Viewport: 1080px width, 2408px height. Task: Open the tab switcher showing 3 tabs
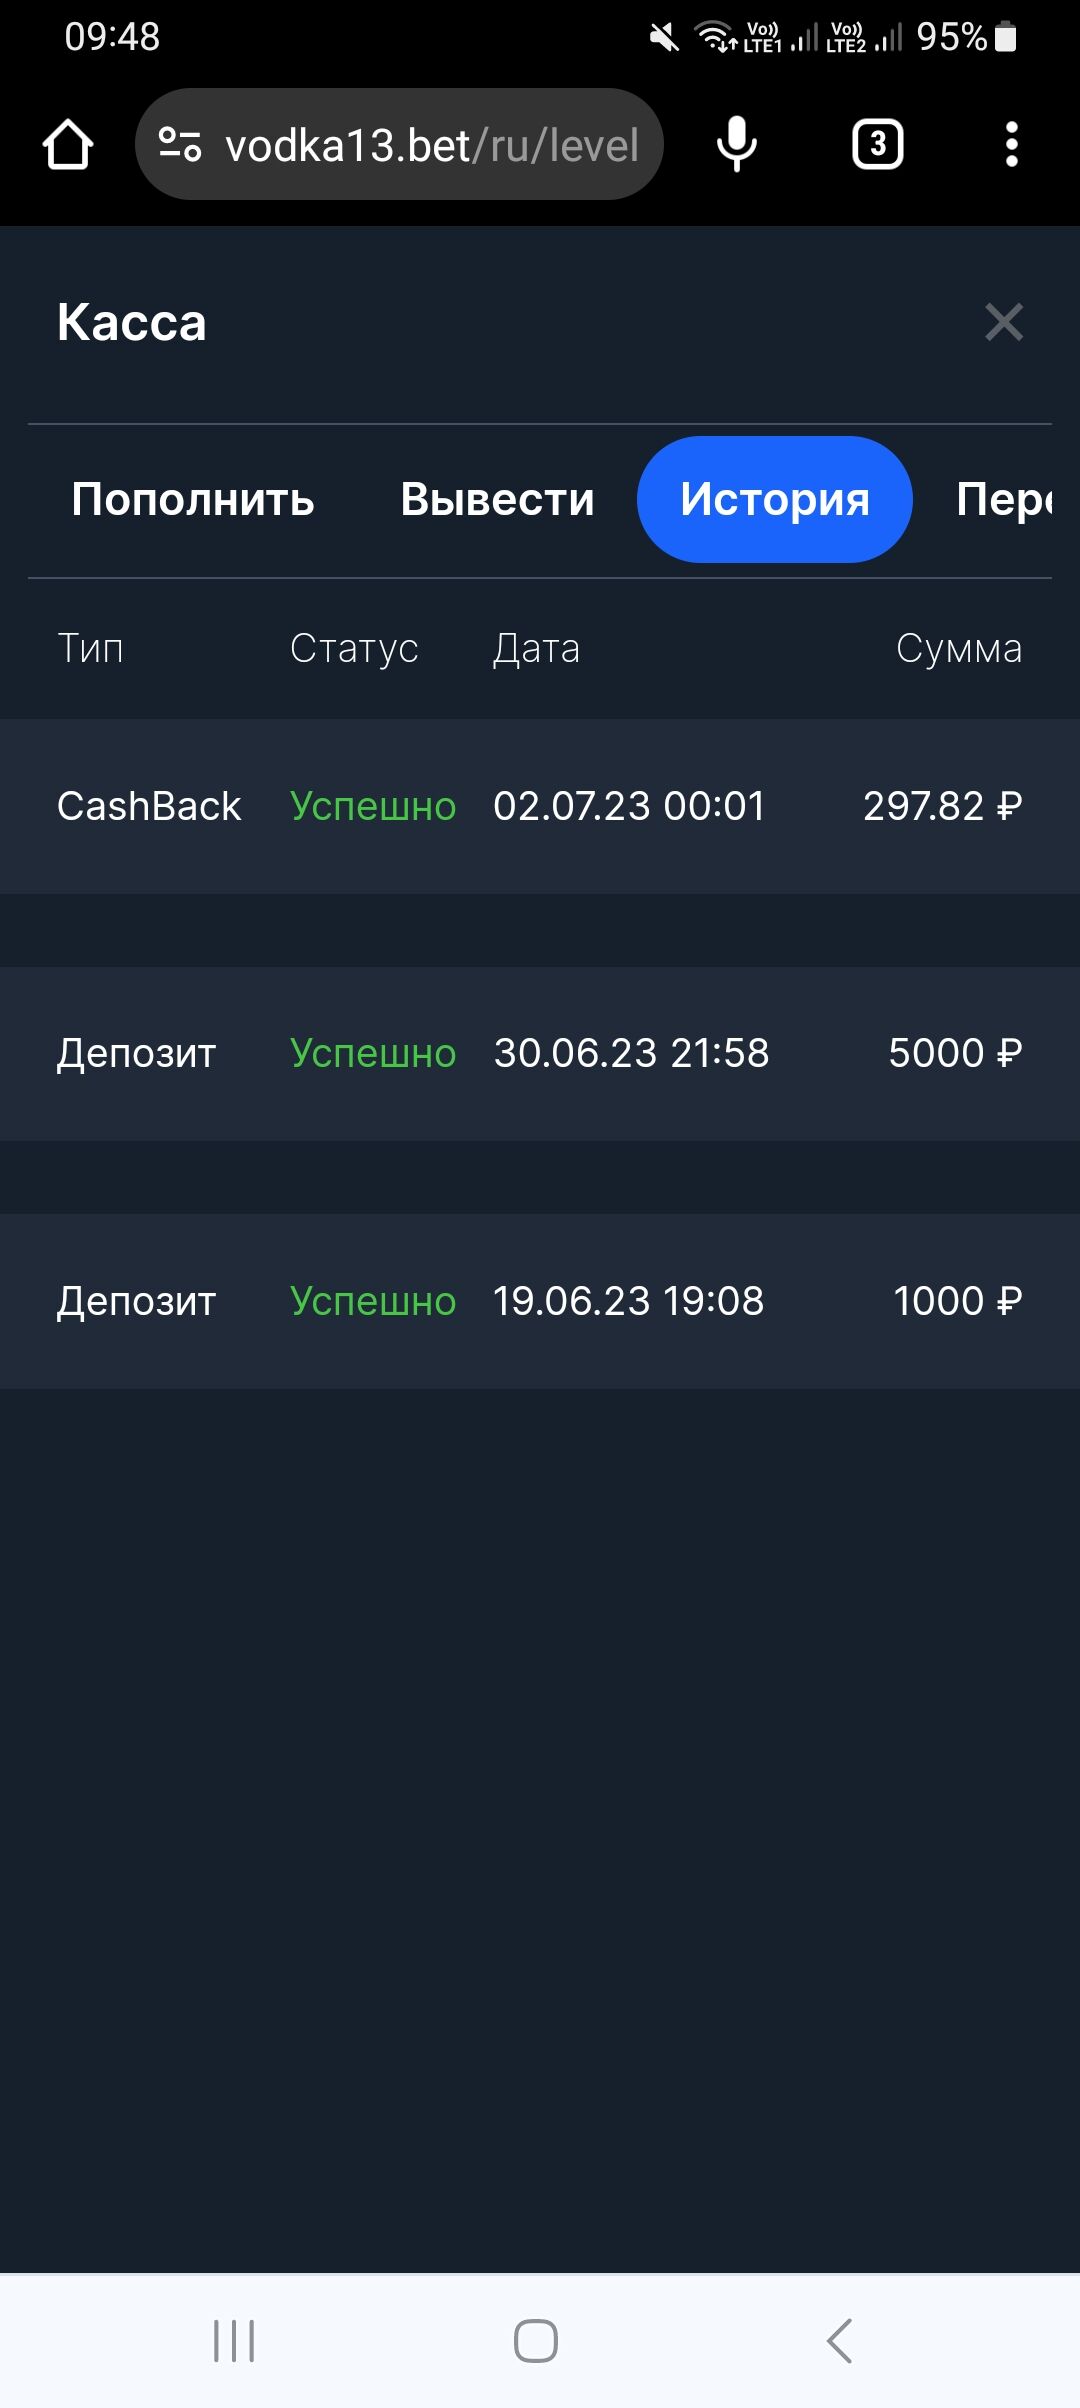point(877,145)
